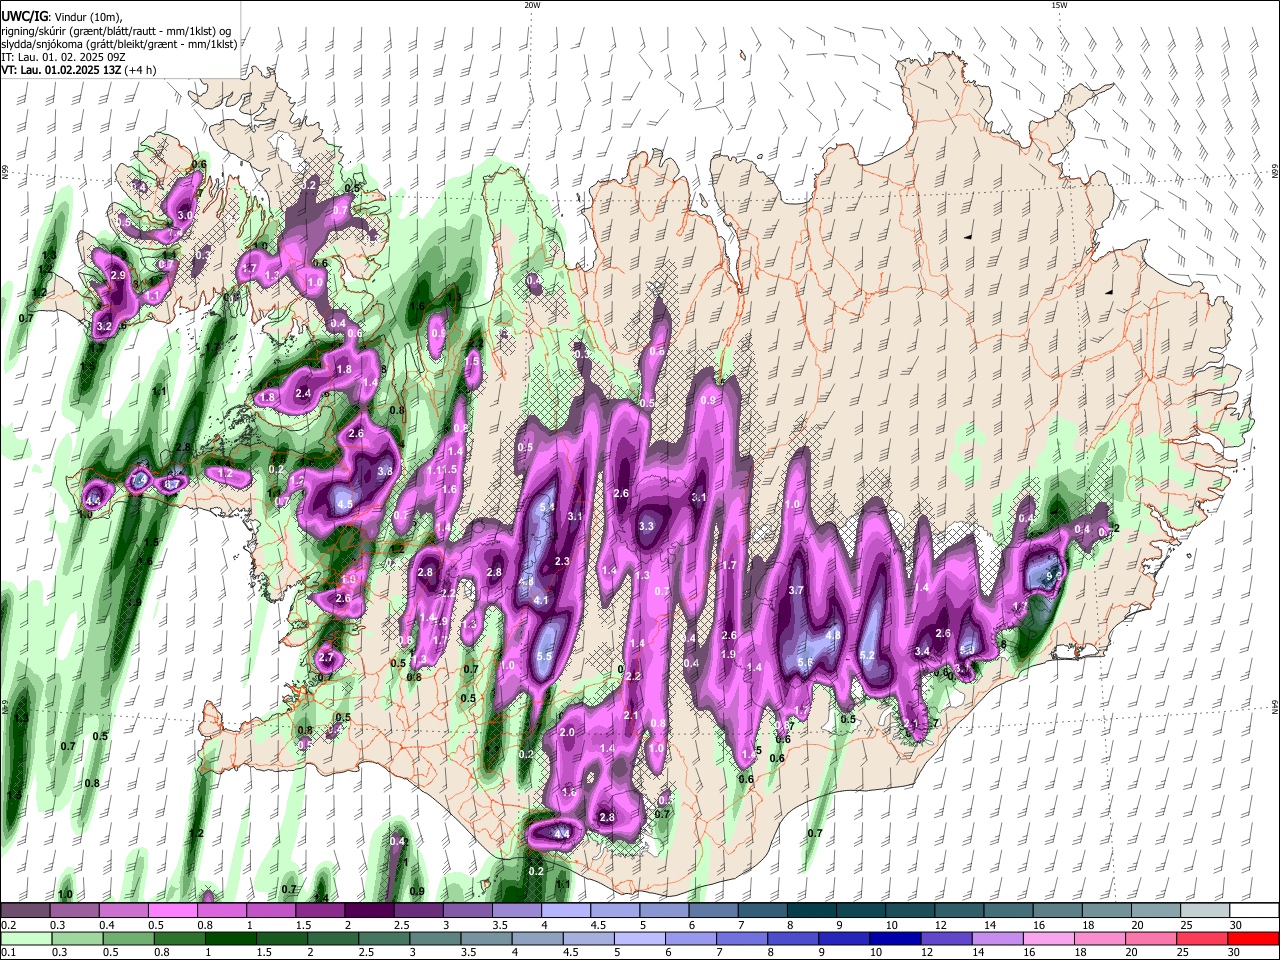The width and height of the screenshot is (1280, 960).
Task: Click the '2.7' precipitation value on the map
Action: pos(326,658)
